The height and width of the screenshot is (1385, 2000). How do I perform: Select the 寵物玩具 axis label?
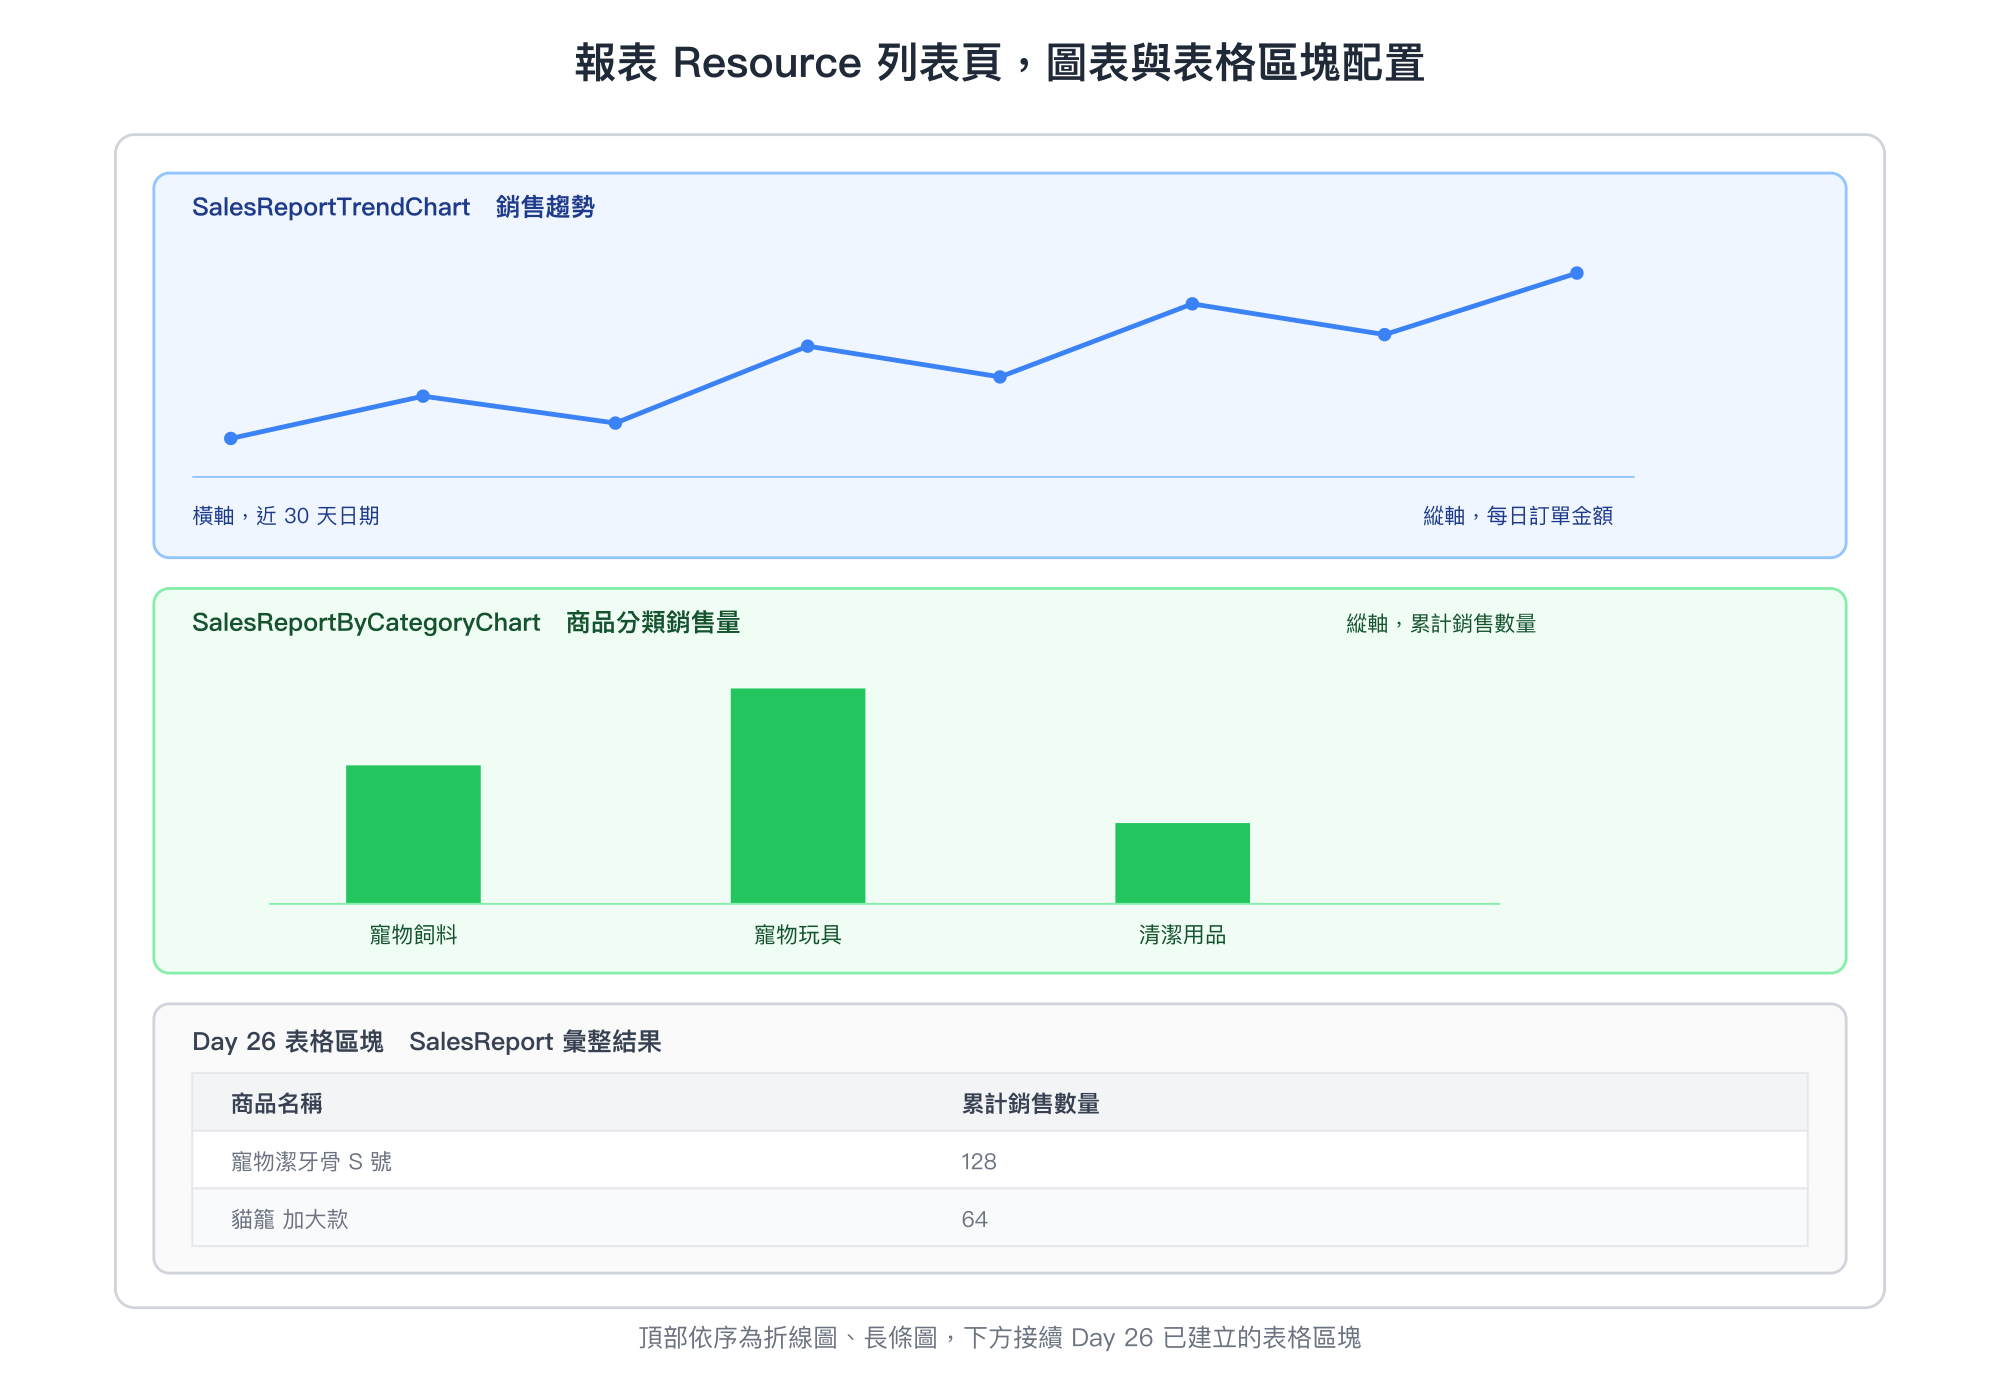798,935
